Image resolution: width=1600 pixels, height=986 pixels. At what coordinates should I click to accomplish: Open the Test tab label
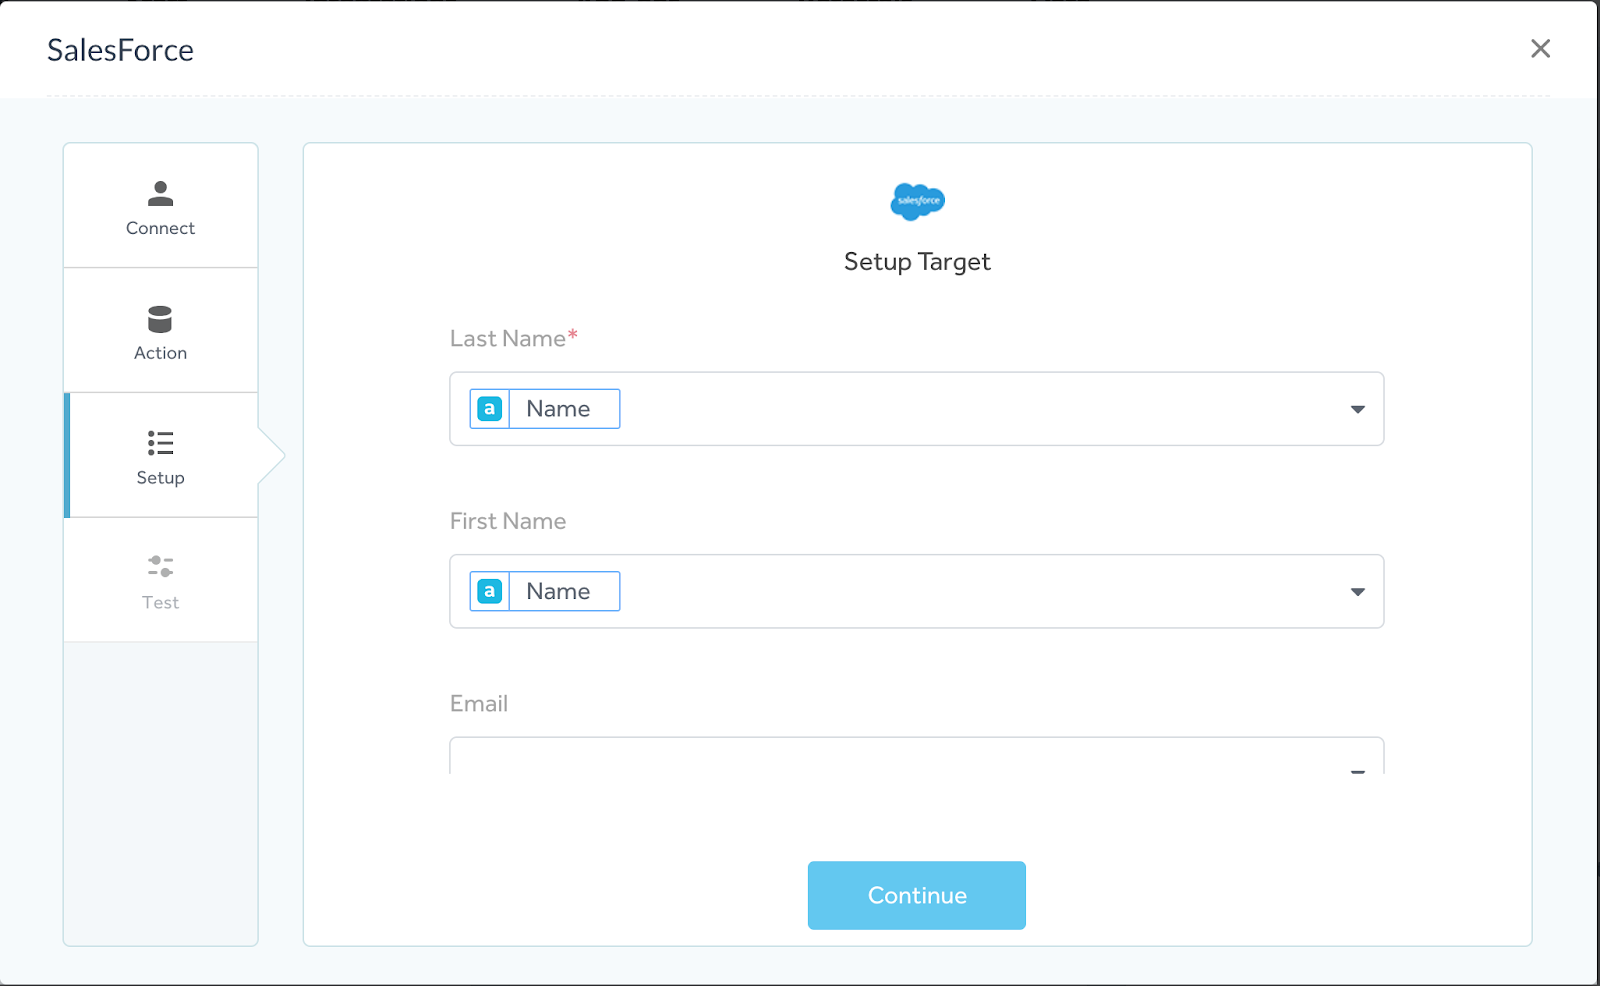[160, 603]
